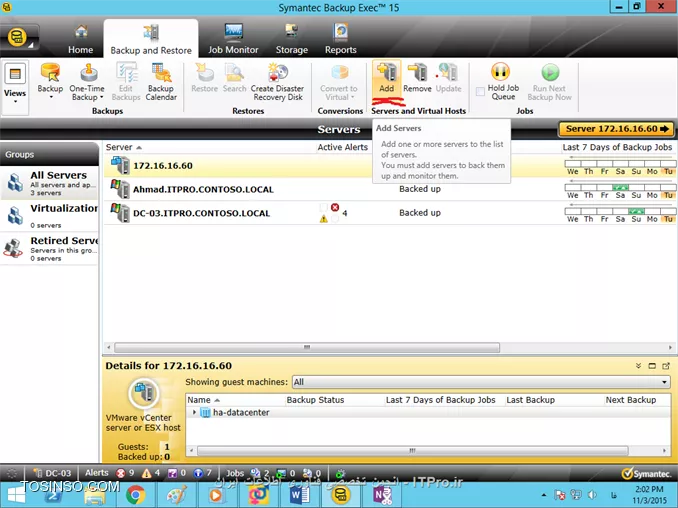Expand the ha-datacenter tree node

(194, 412)
